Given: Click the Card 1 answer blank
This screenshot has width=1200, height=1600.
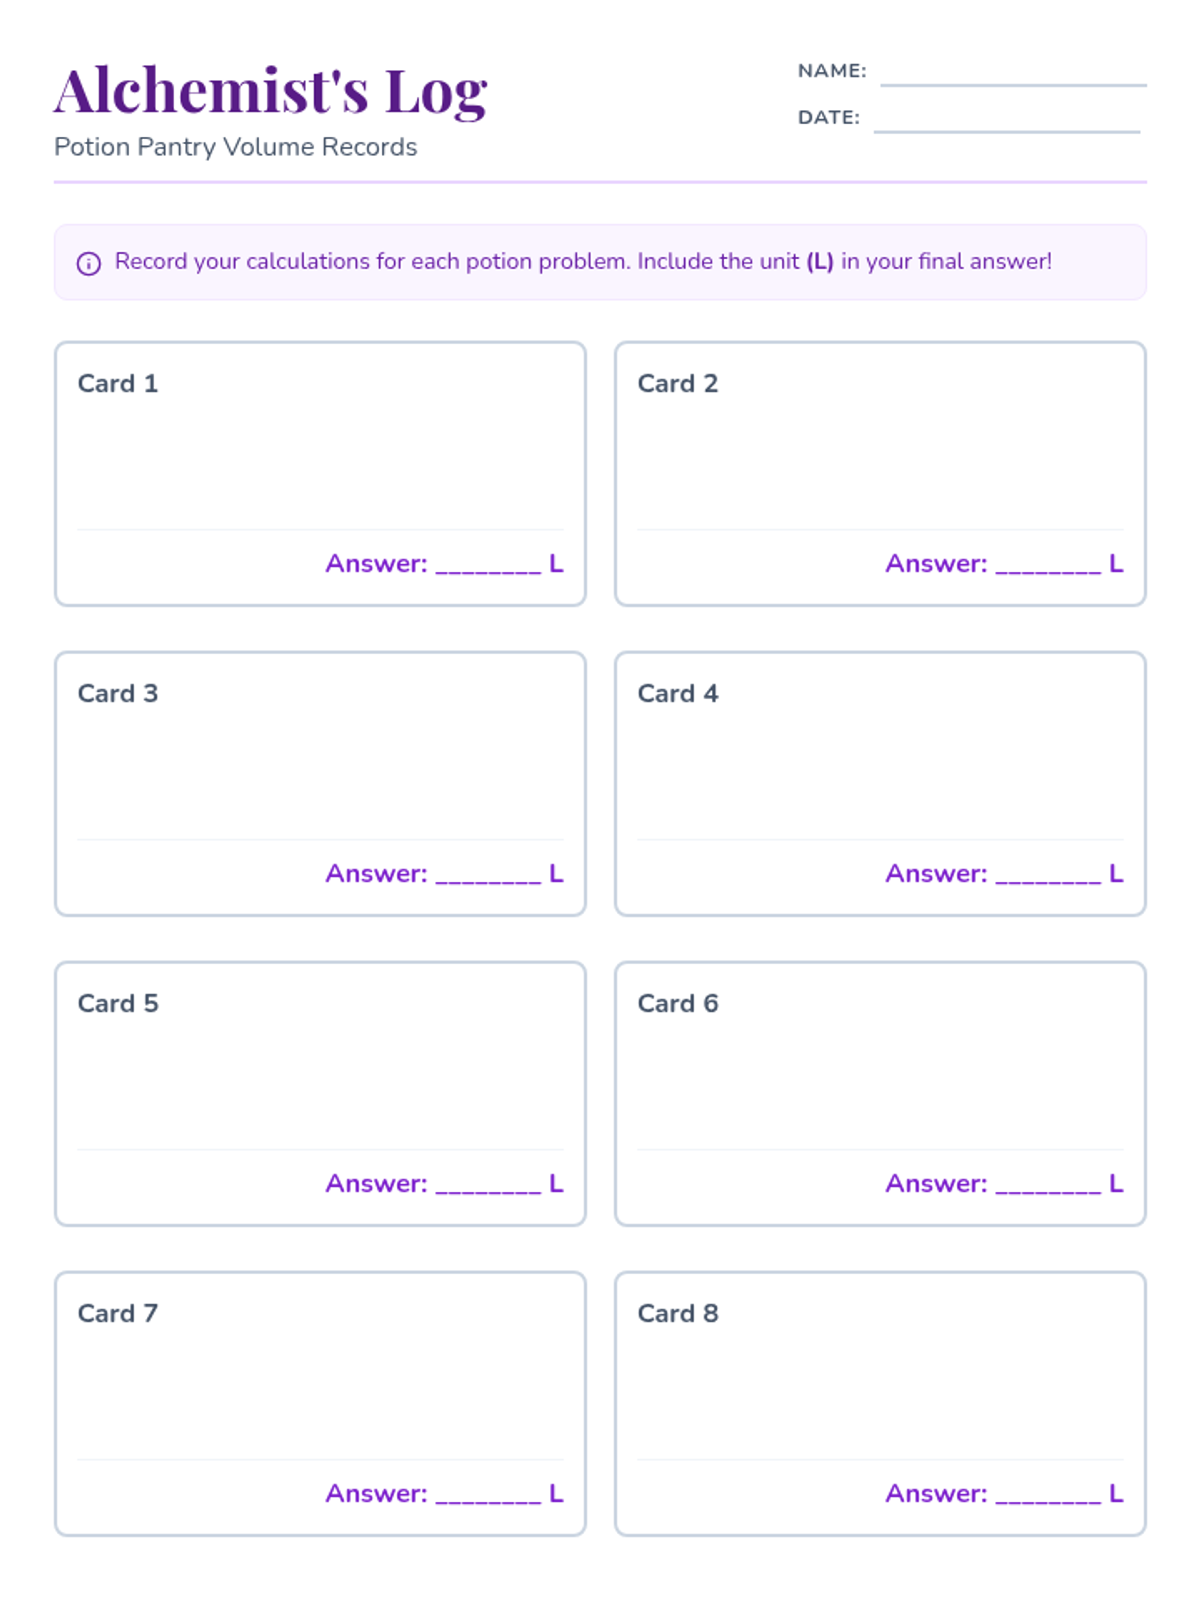Looking at the screenshot, I should click(488, 564).
